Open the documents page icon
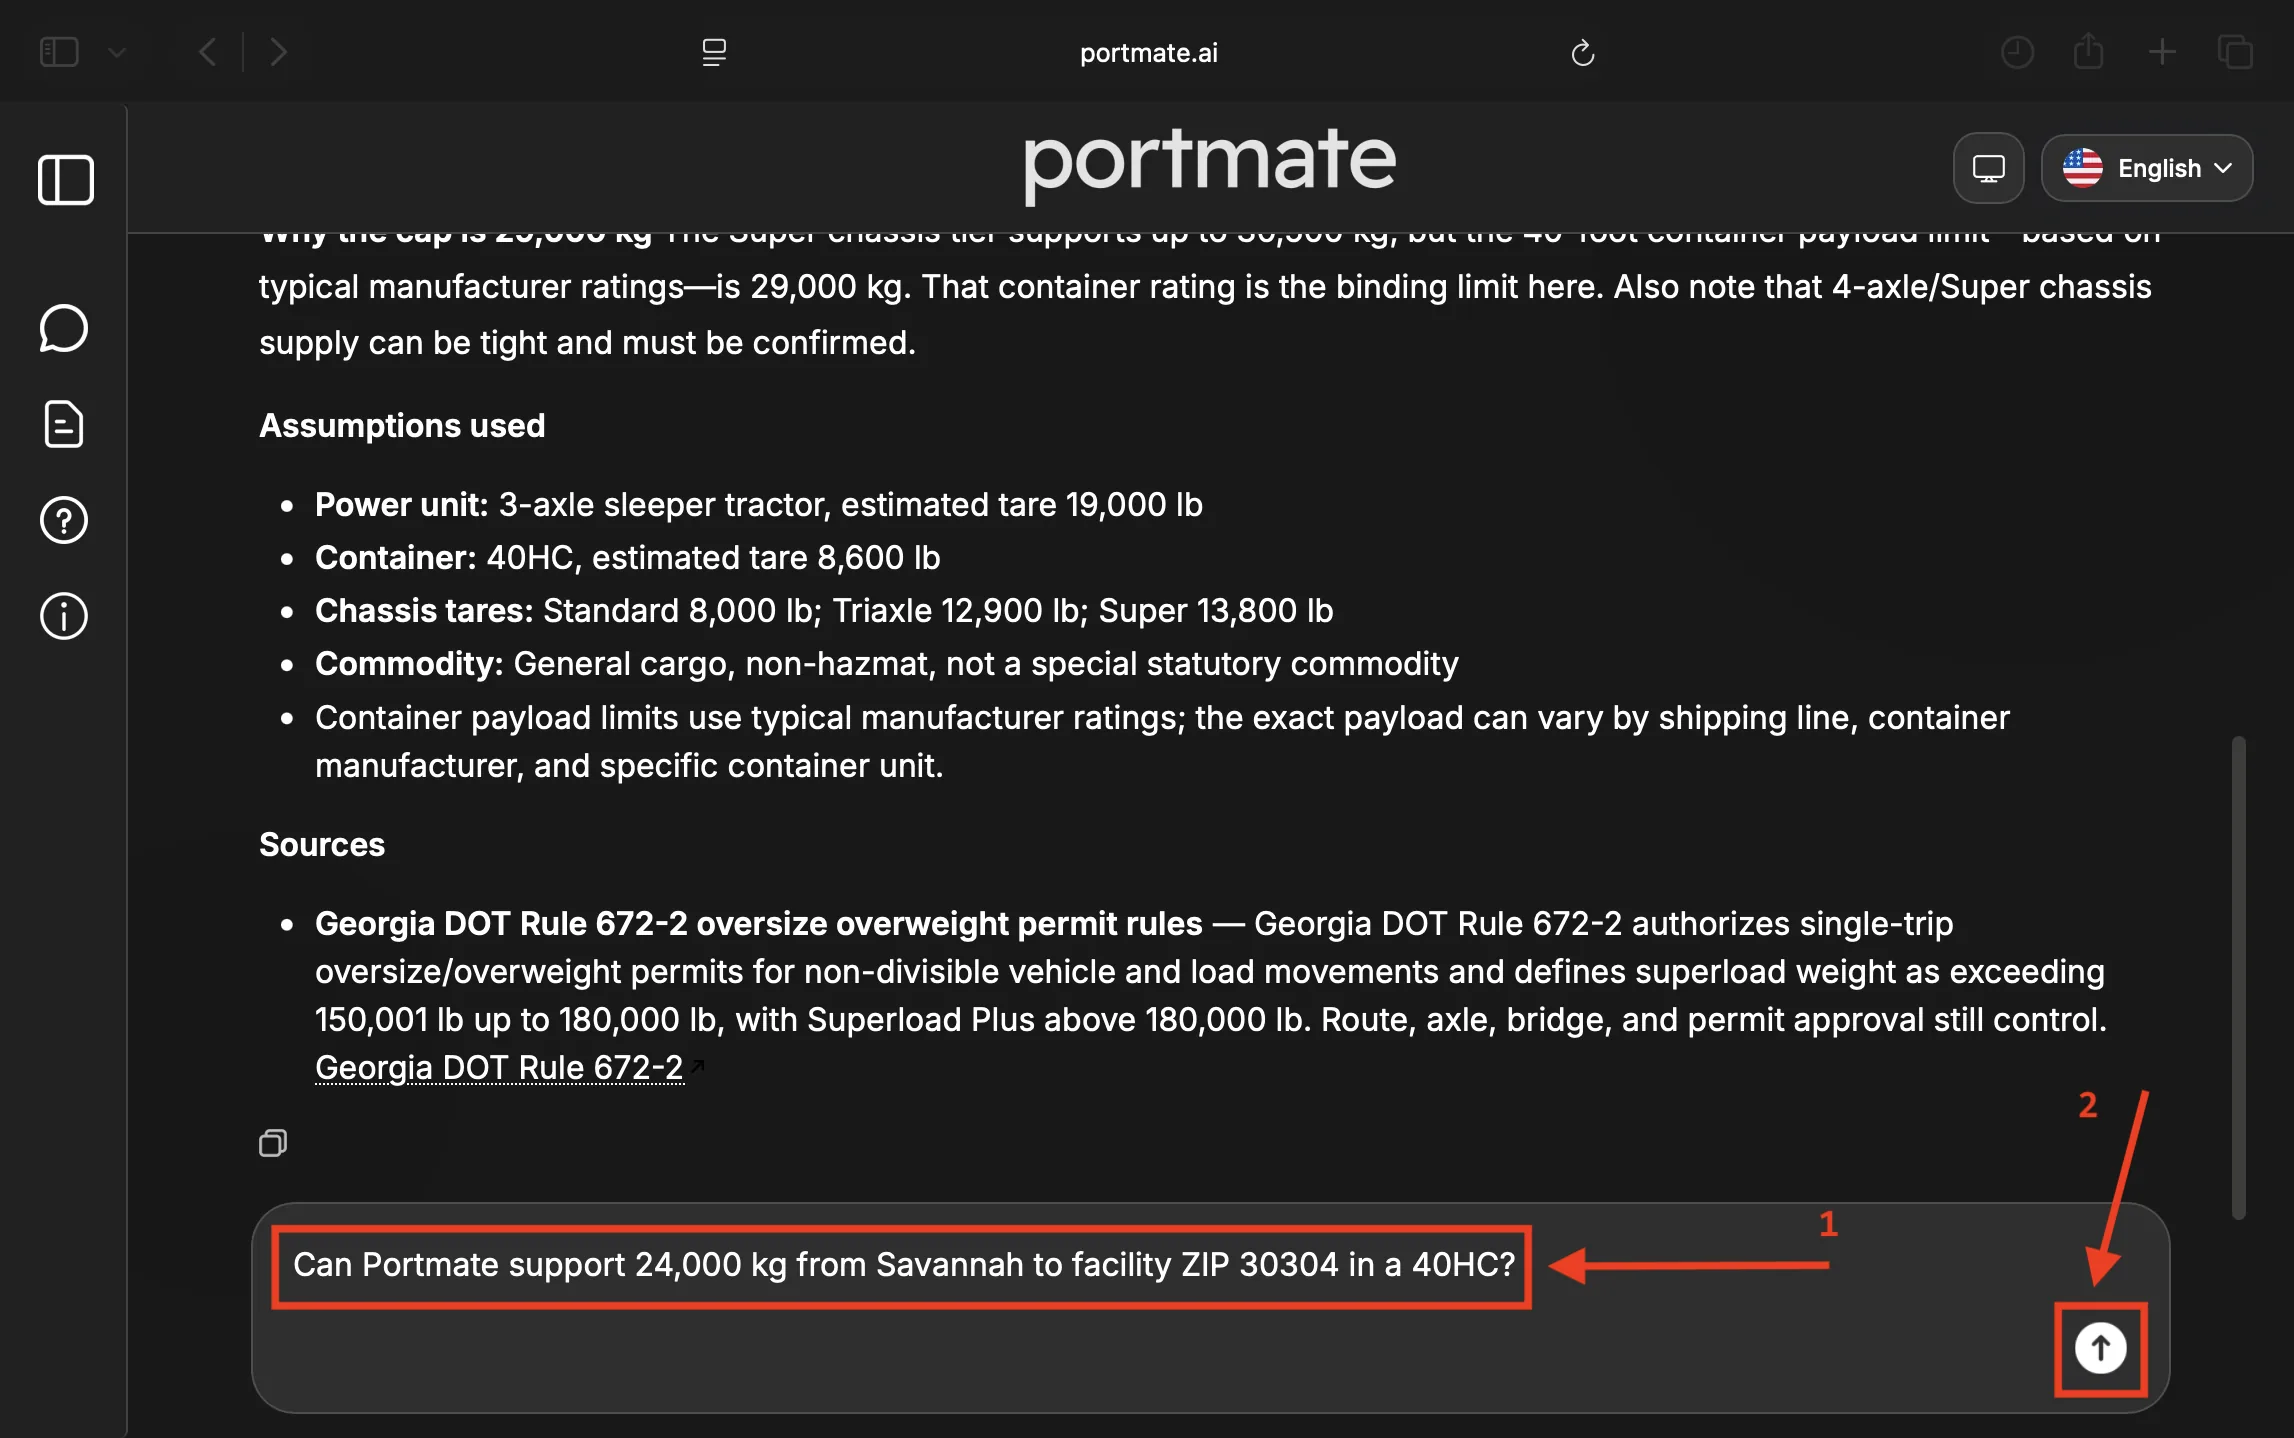 click(x=64, y=424)
